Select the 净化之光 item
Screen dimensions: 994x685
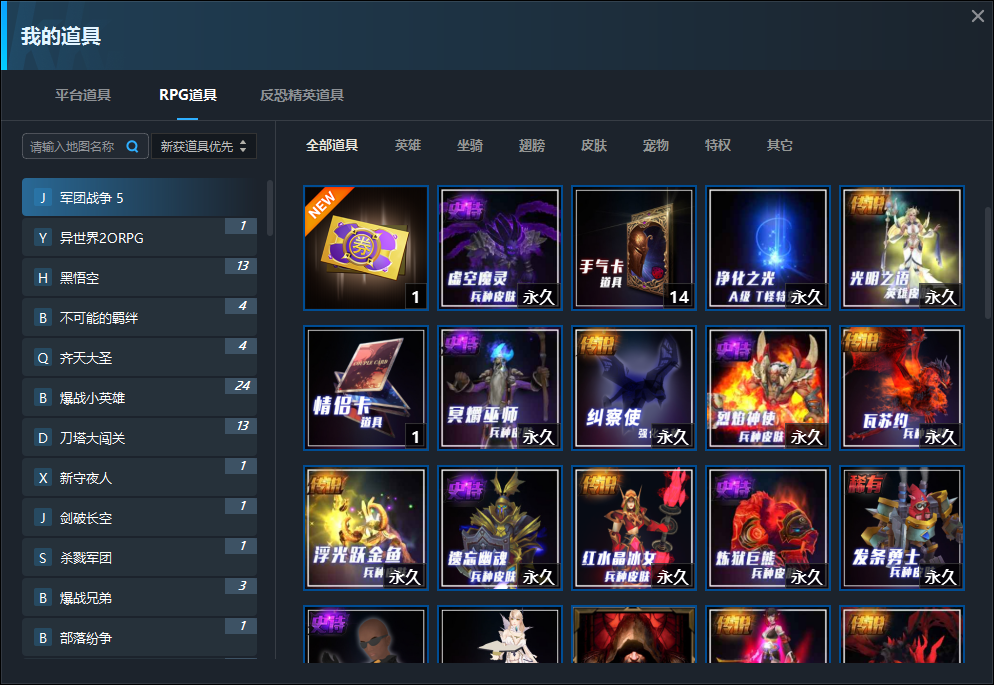[x=768, y=248]
